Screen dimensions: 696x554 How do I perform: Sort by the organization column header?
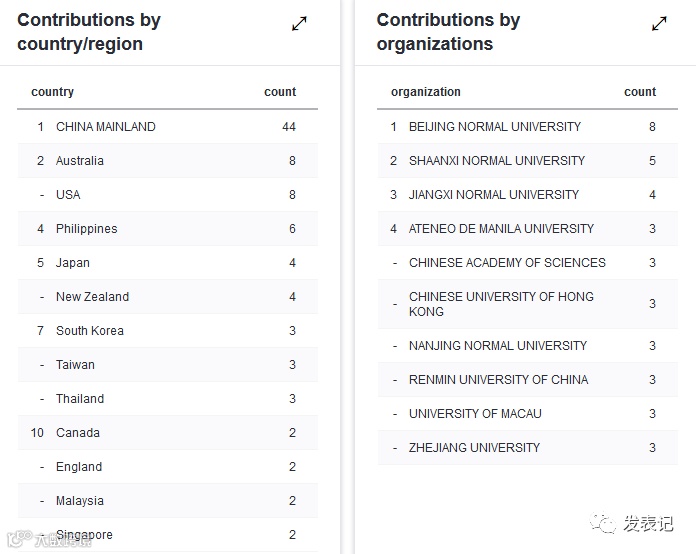tap(426, 92)
